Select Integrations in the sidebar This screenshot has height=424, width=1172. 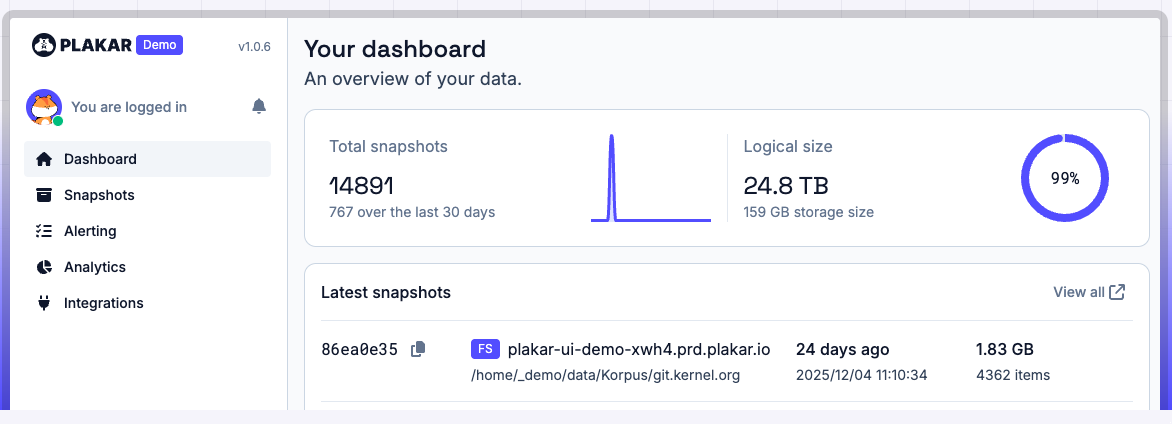tap(104, 303)
